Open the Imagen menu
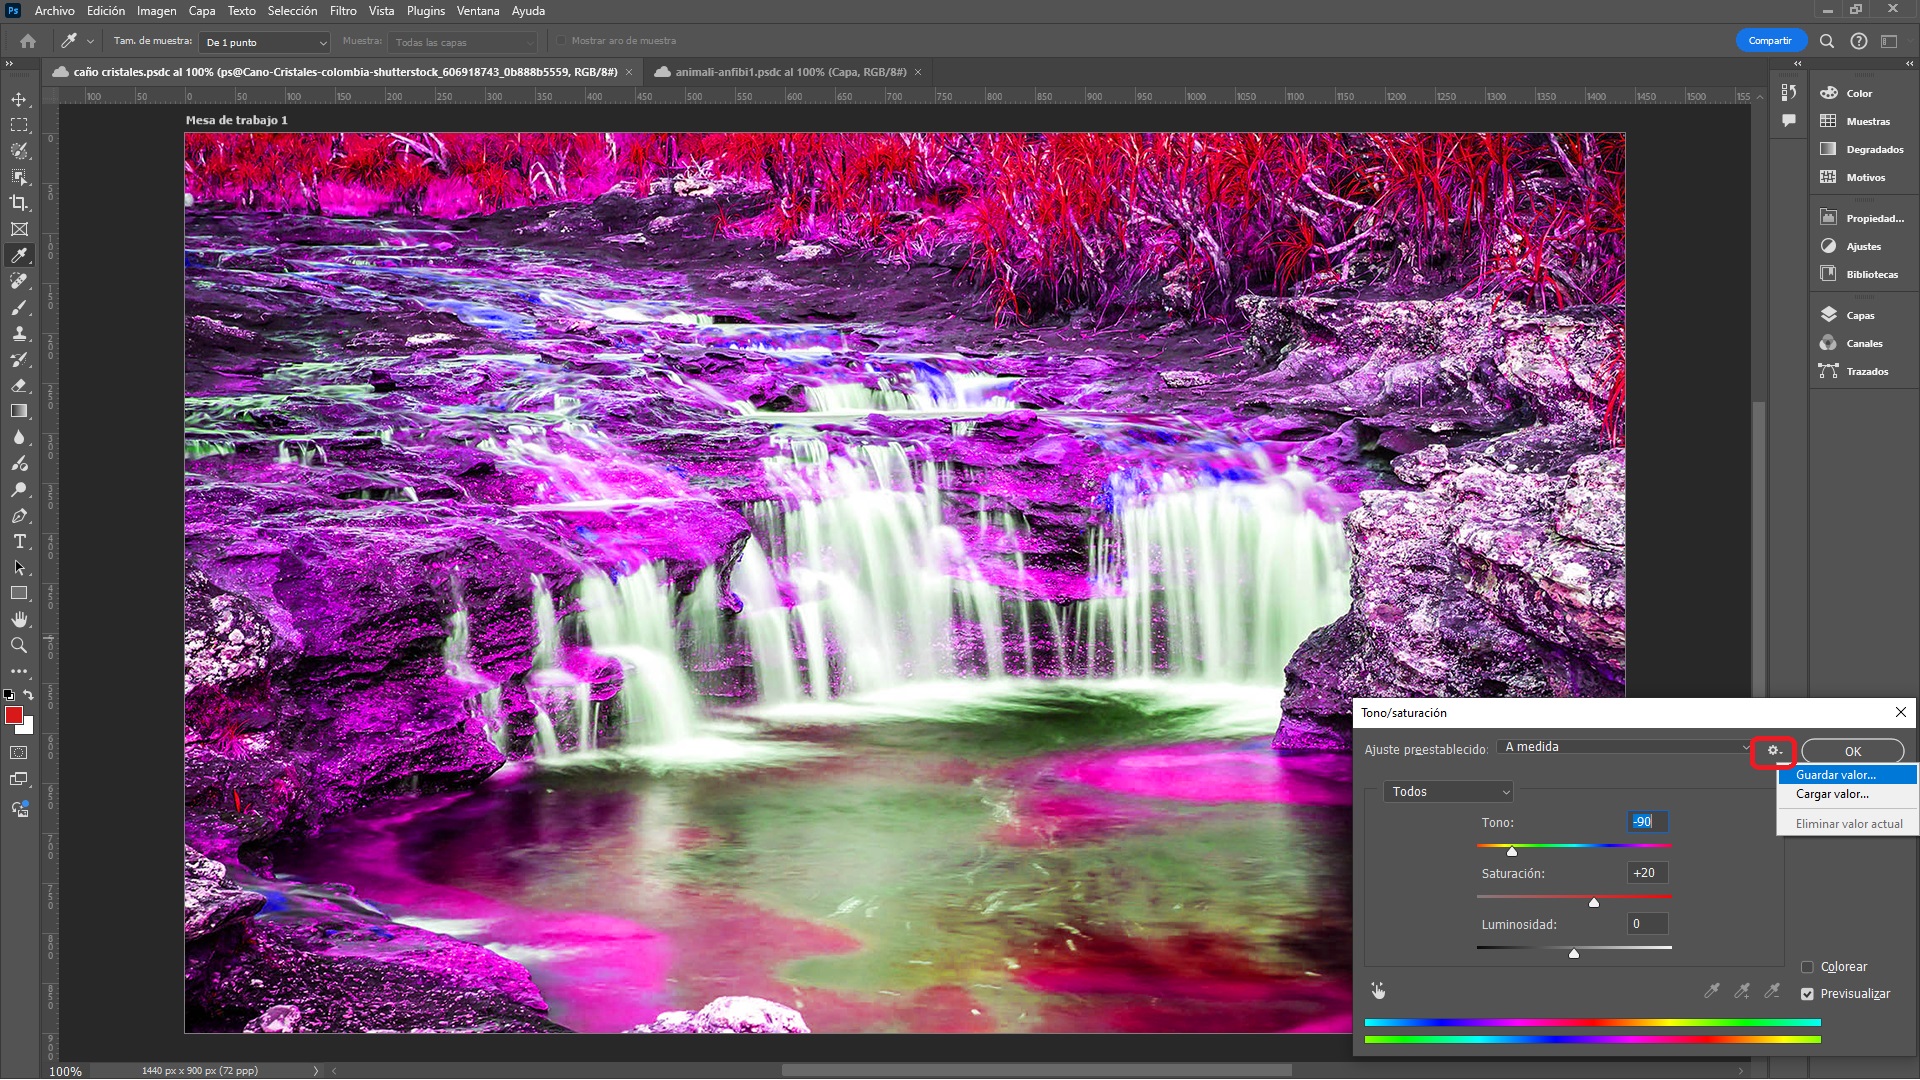 point(156,11)
